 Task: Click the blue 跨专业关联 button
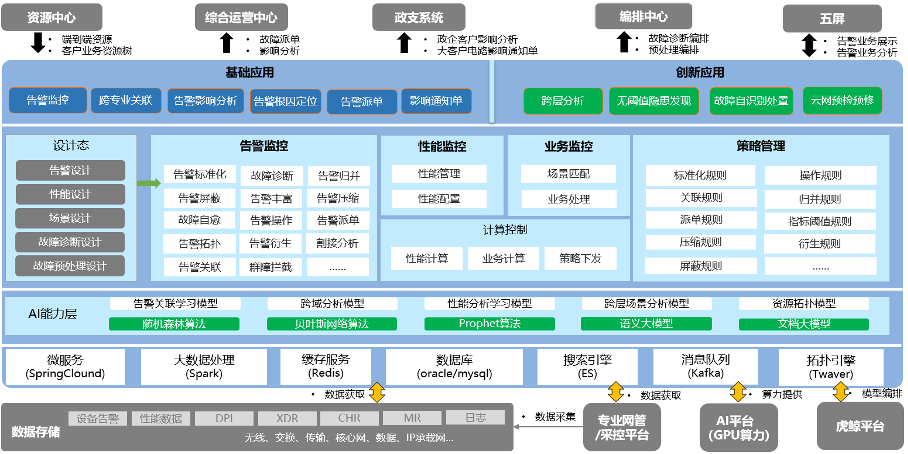[x=126, y=101]
